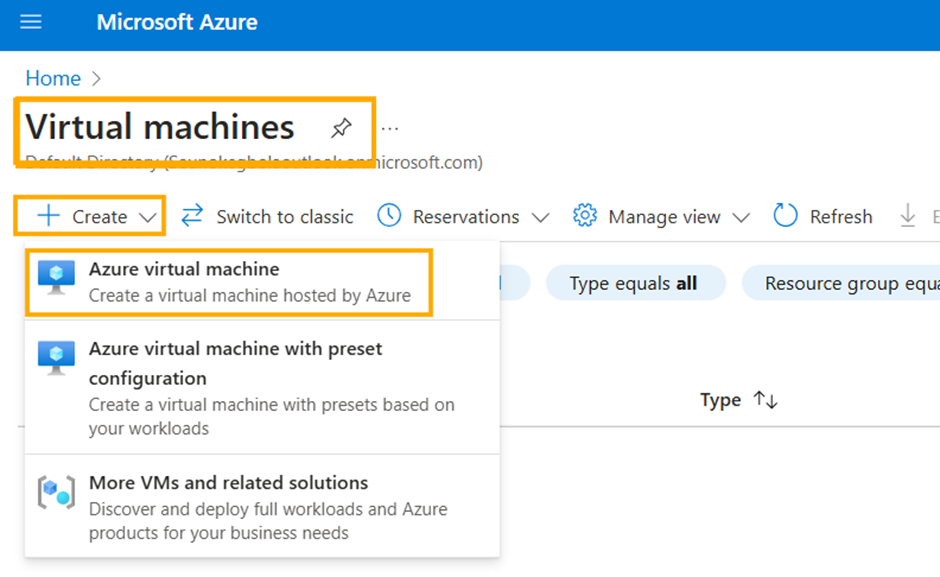This screenshot has height=577, width=940.
Task: Open the ellipsis more options menu
Action: [x=390, y=128]
